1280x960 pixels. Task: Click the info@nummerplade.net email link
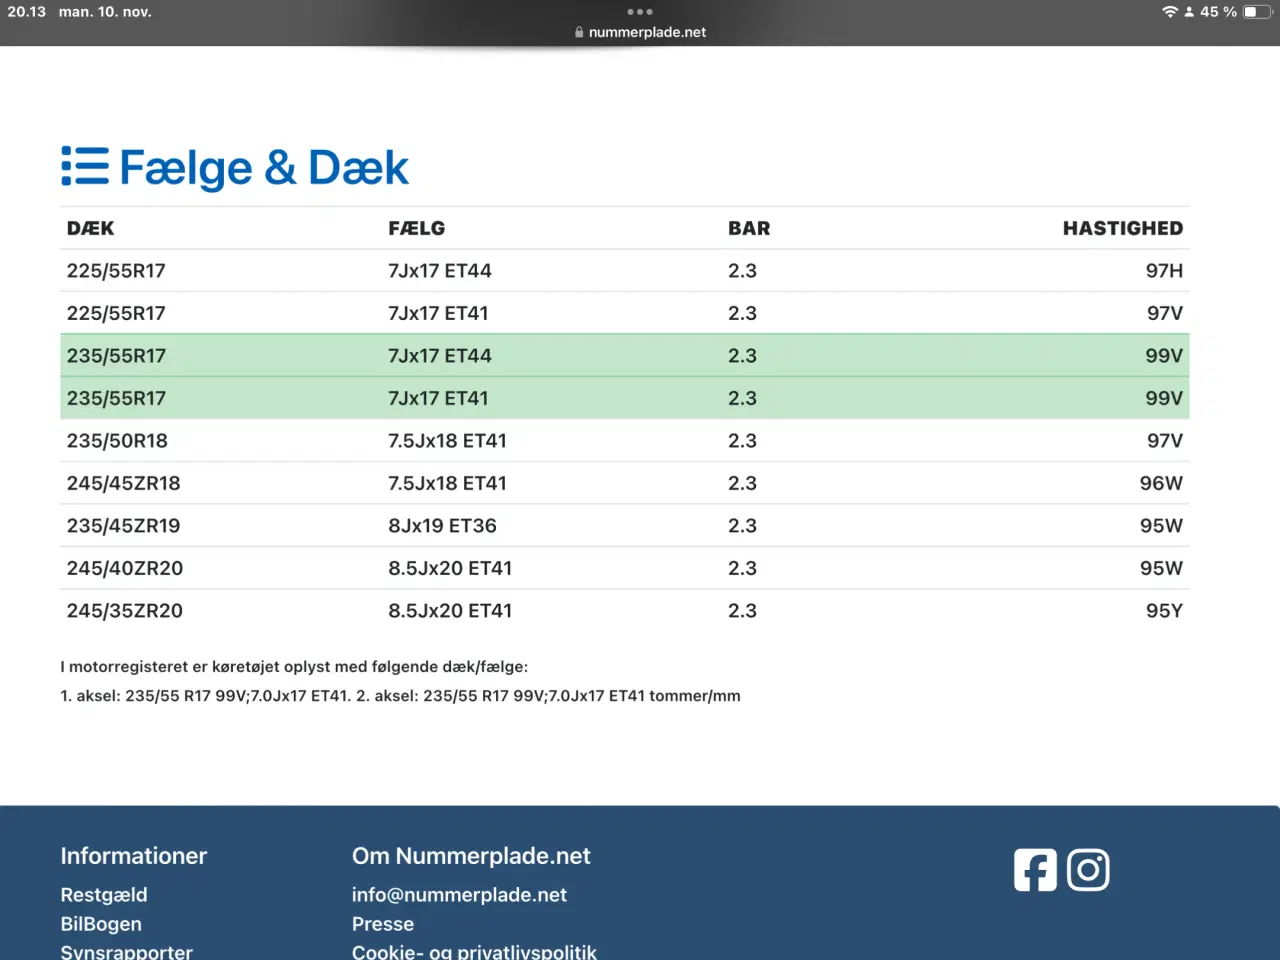pos(459,895)
